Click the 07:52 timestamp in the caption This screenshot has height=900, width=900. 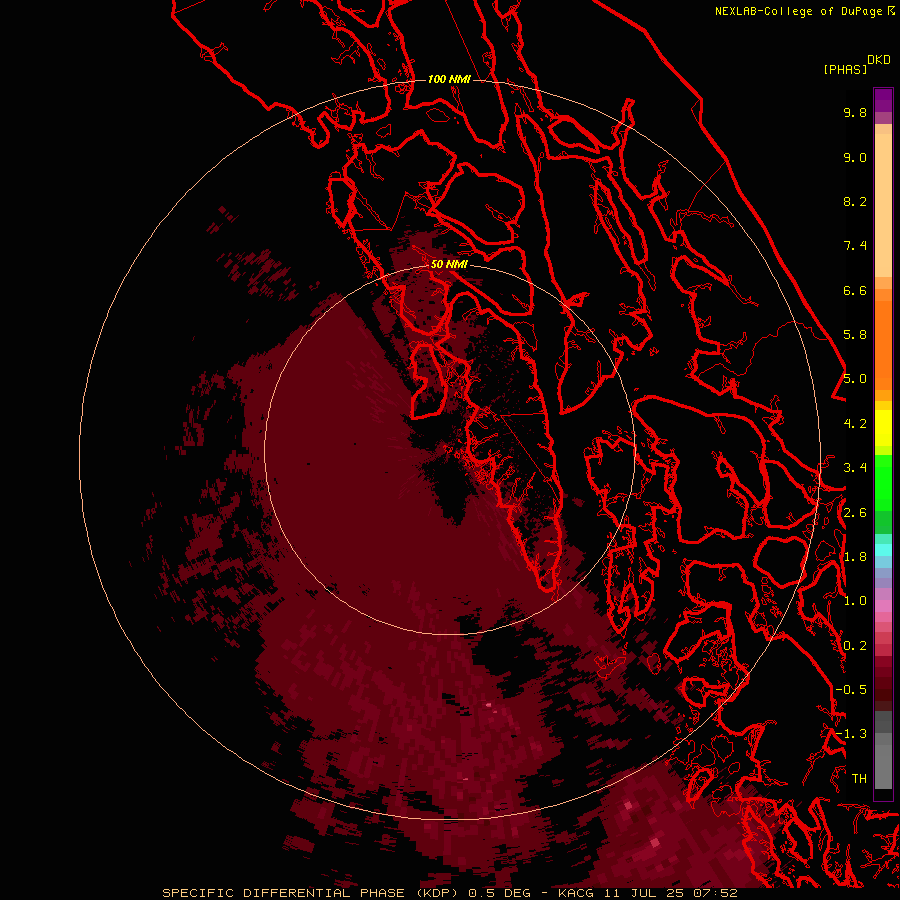click(x=717, y=893)
